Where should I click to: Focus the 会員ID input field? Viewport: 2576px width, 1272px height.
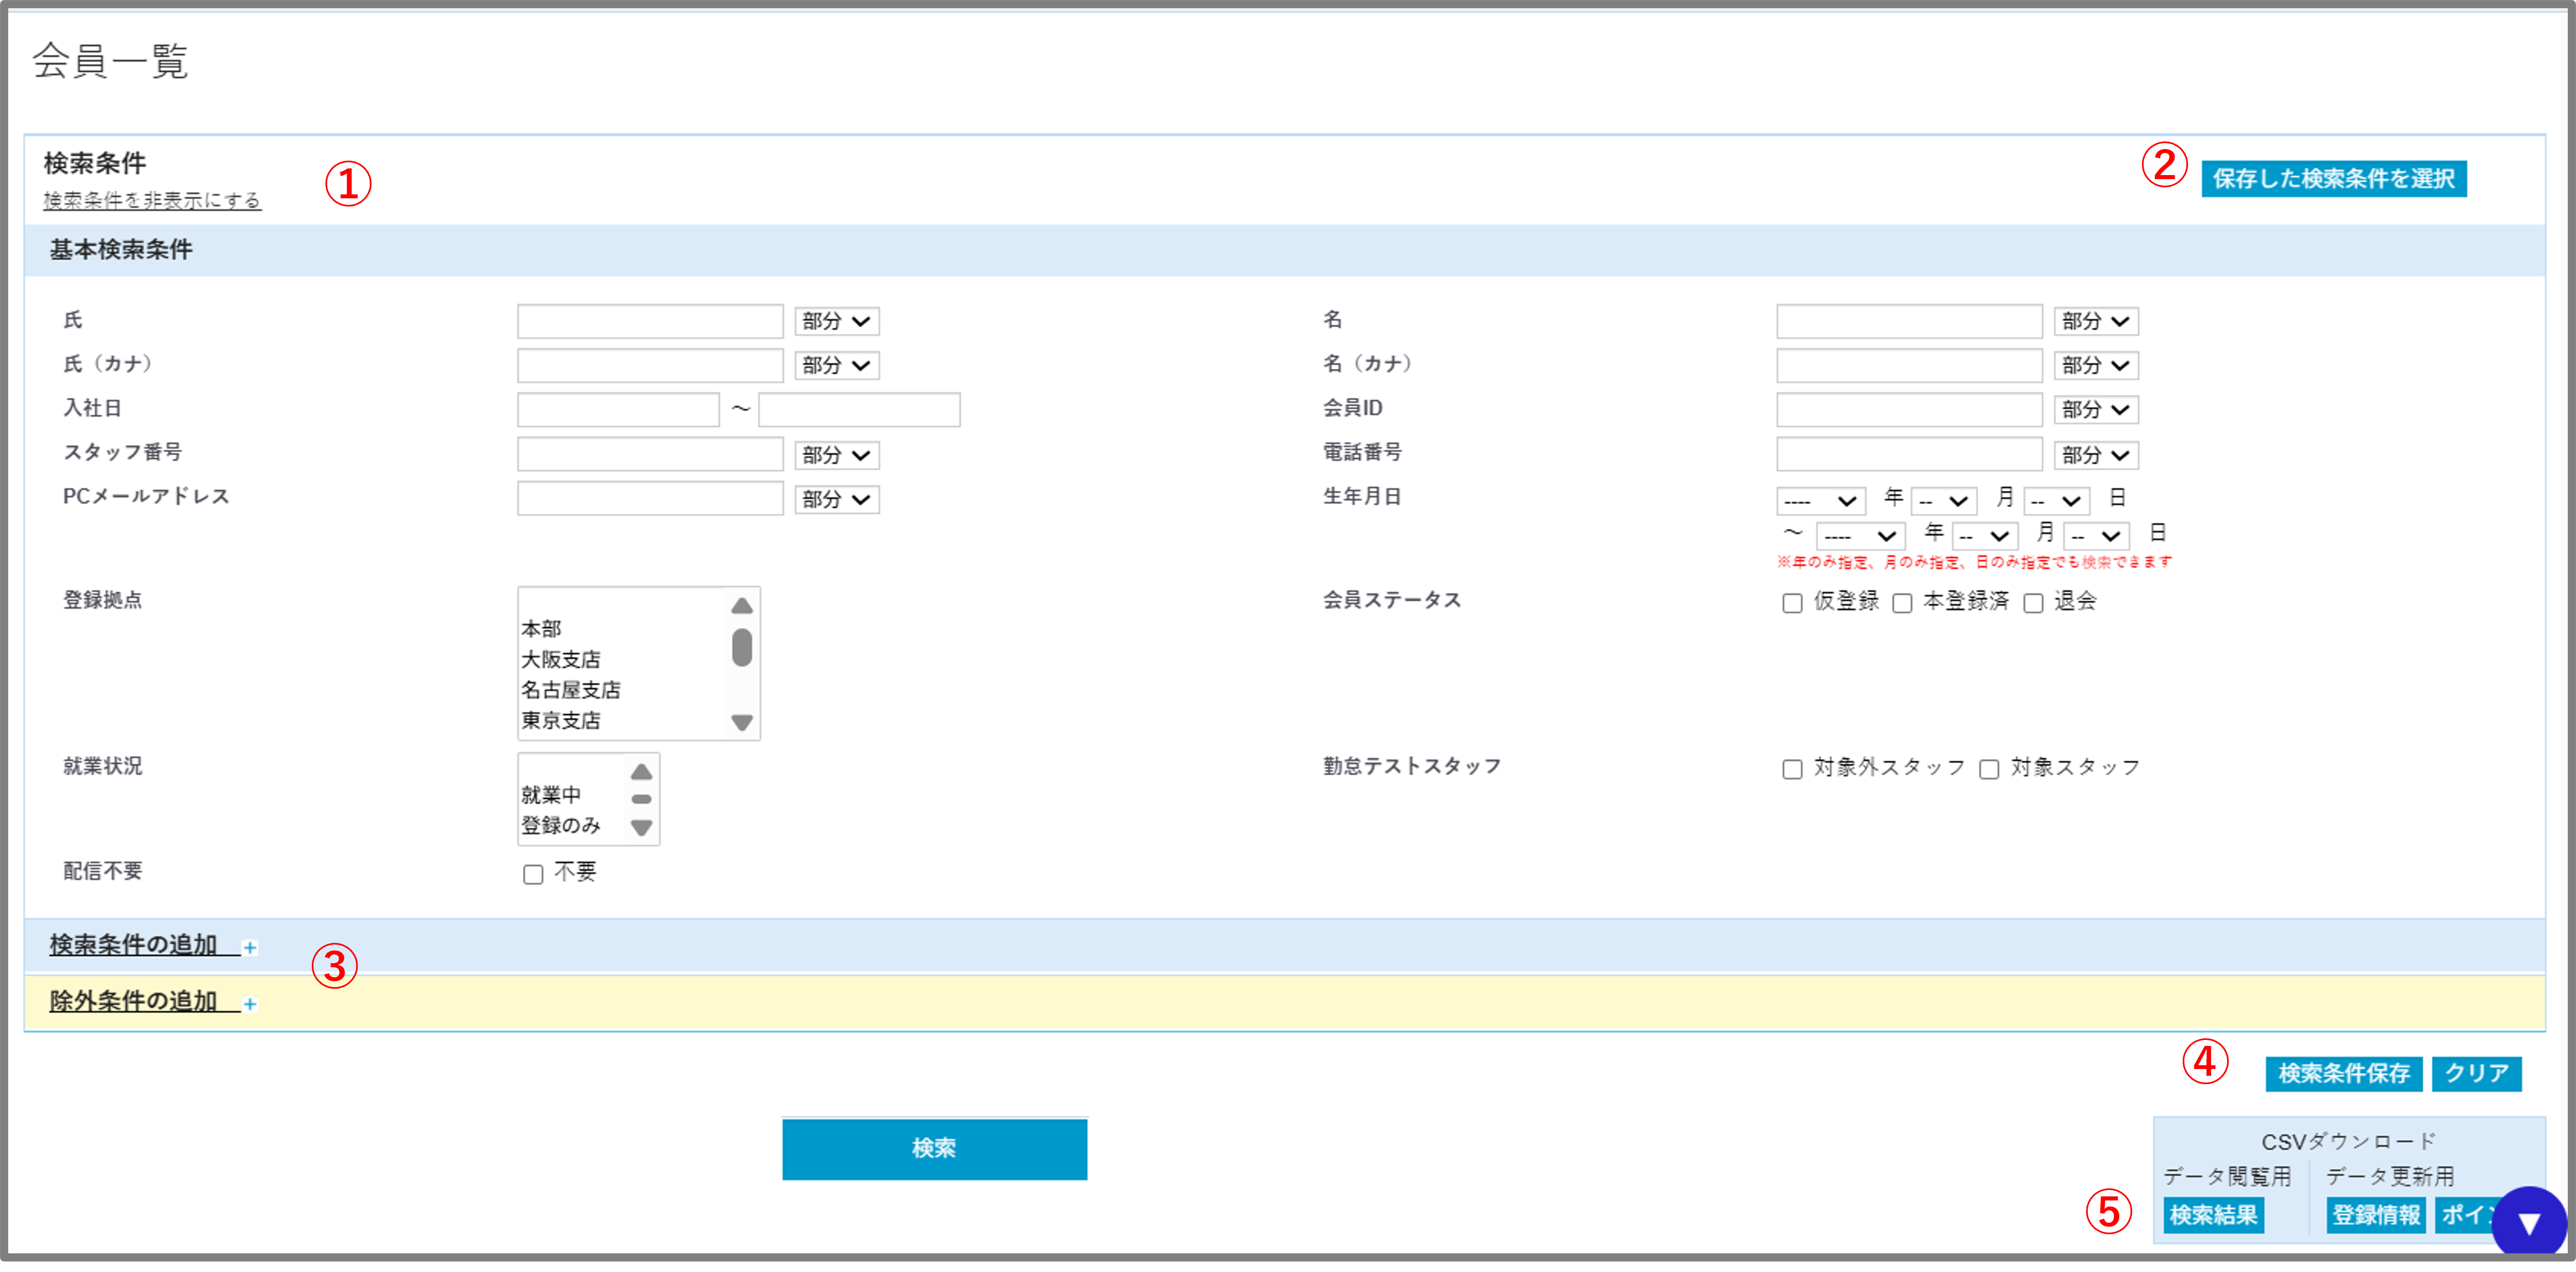(1909, 409)
